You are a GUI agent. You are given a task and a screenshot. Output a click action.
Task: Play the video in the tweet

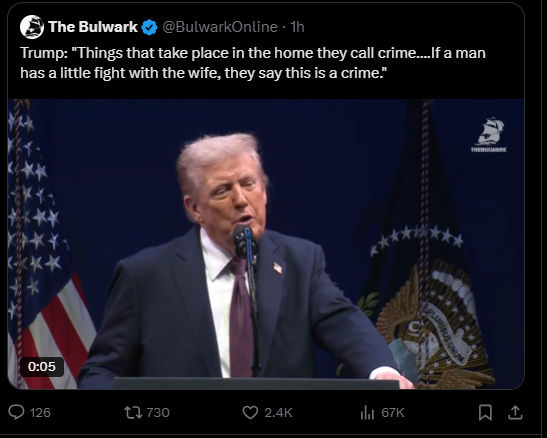(266, 244)
